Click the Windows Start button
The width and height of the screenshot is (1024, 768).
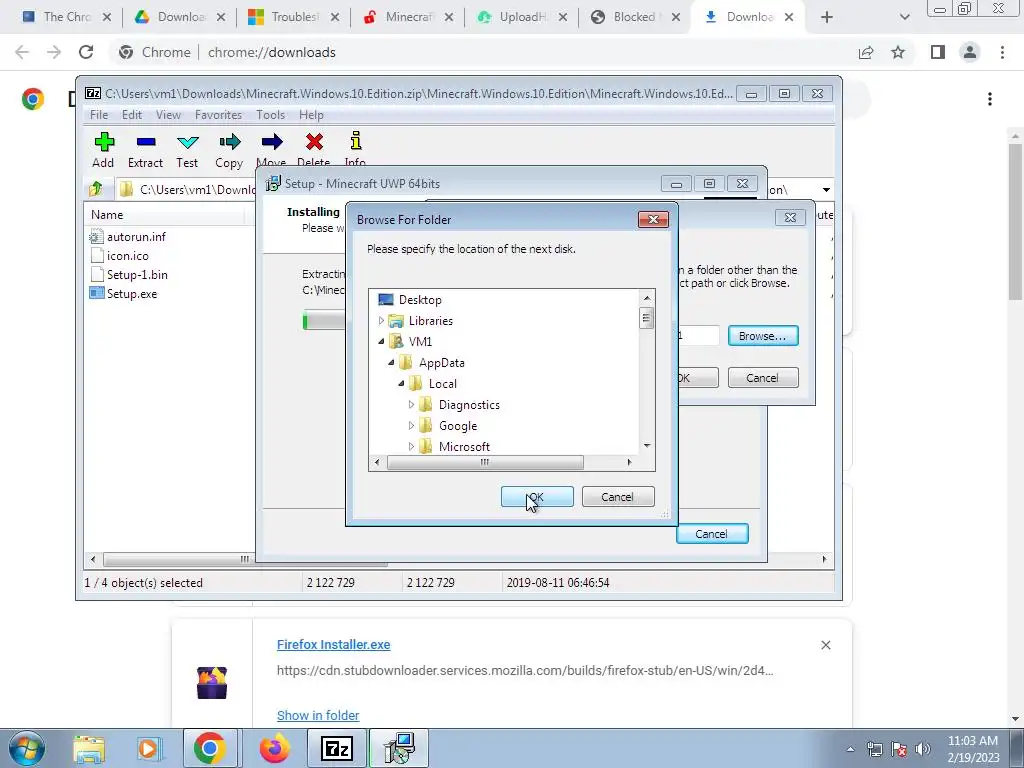pos(27,748)
